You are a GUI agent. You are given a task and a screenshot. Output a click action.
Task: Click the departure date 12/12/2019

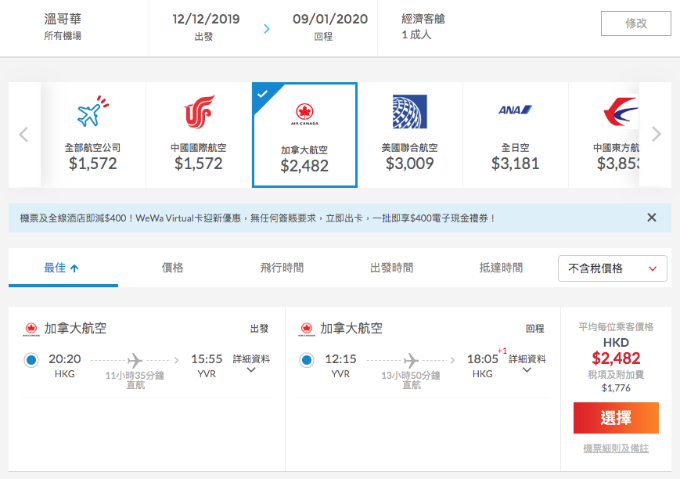[206, 19]
